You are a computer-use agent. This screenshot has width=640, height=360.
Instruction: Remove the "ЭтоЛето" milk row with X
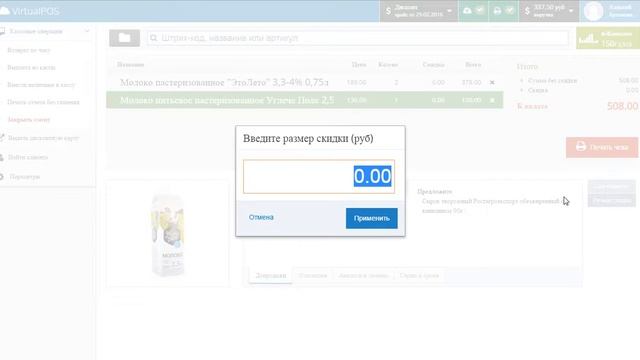(x=492, y=82)
